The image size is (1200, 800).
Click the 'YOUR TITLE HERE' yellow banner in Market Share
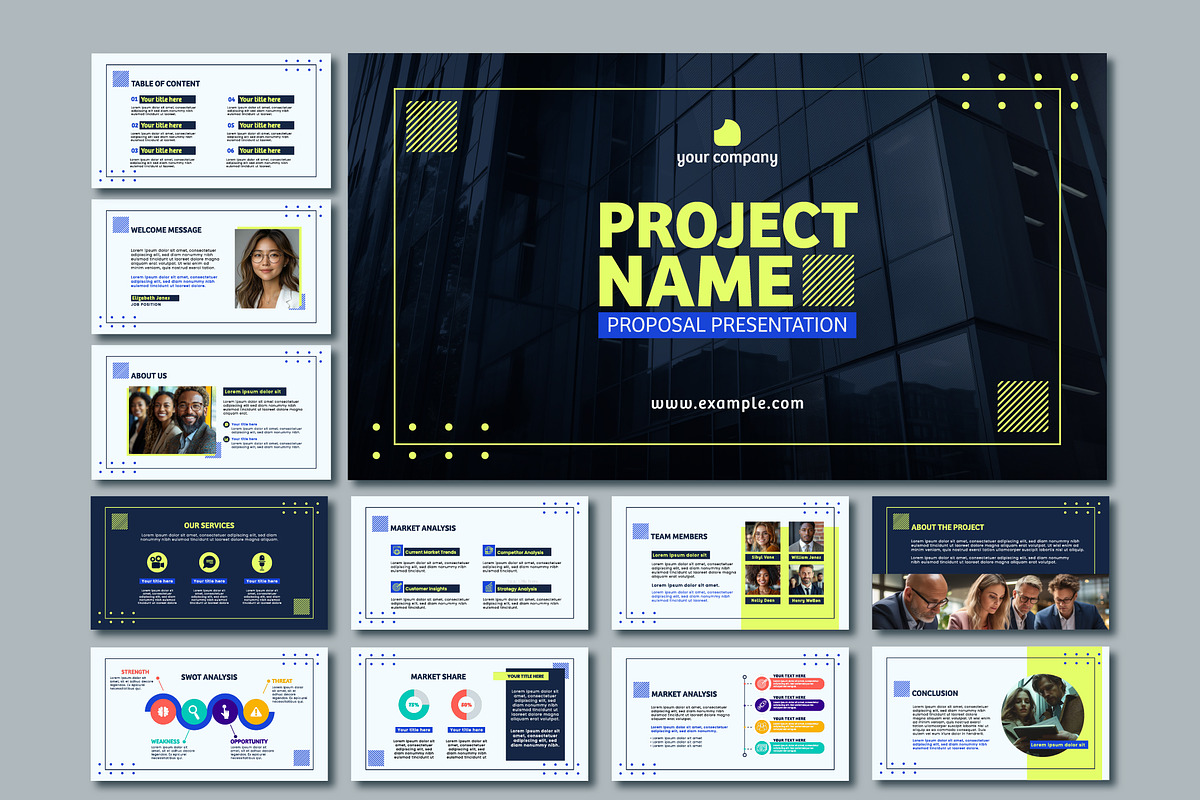tap(522, 676)
